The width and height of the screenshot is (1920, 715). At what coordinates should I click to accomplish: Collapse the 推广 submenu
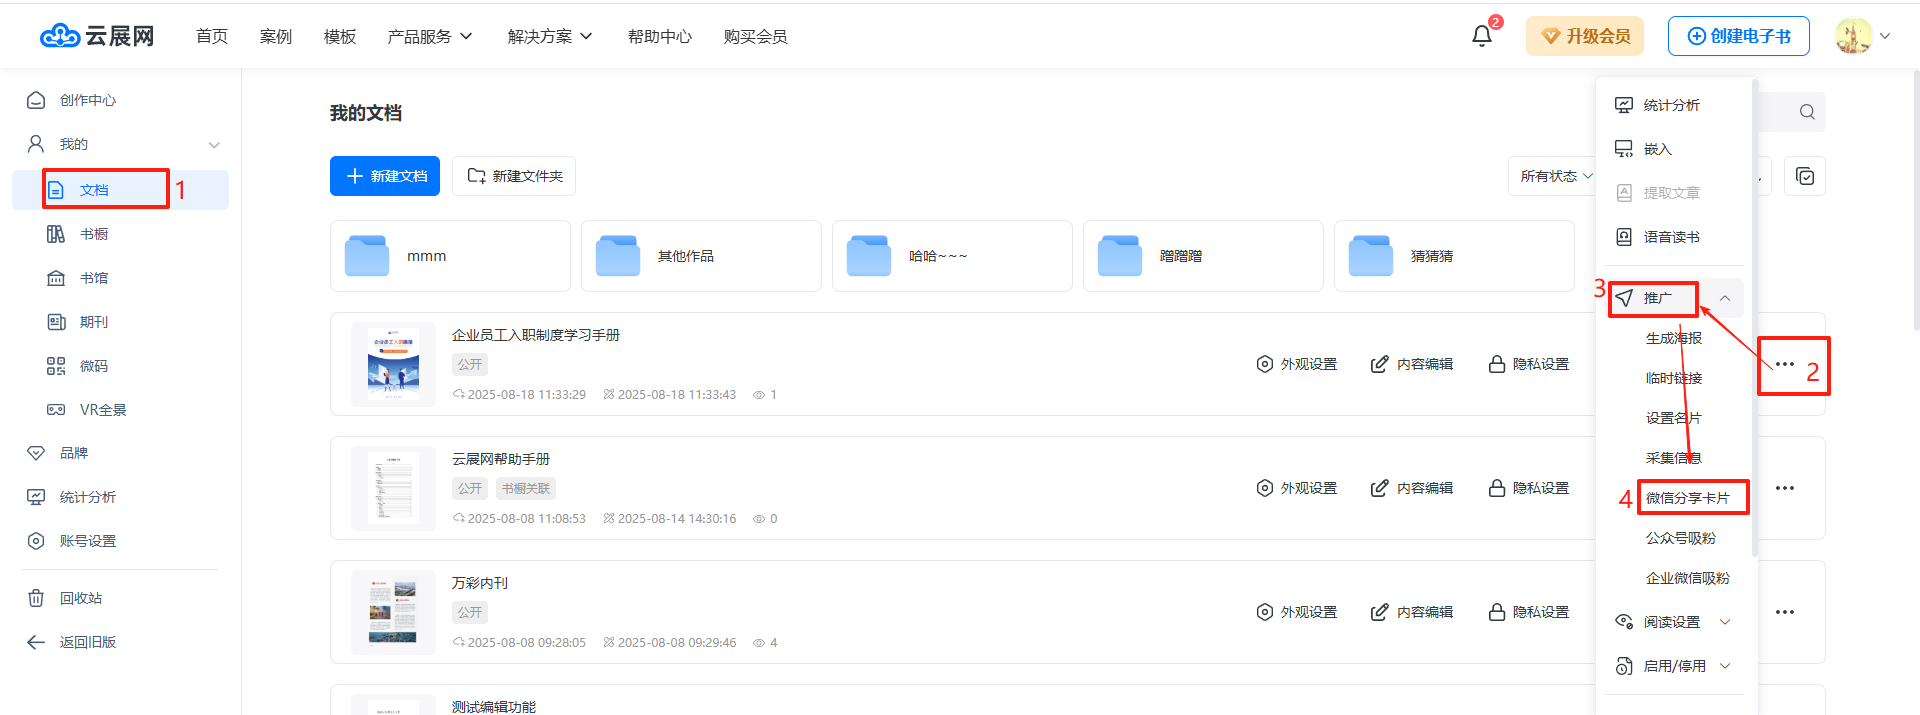1725,298
